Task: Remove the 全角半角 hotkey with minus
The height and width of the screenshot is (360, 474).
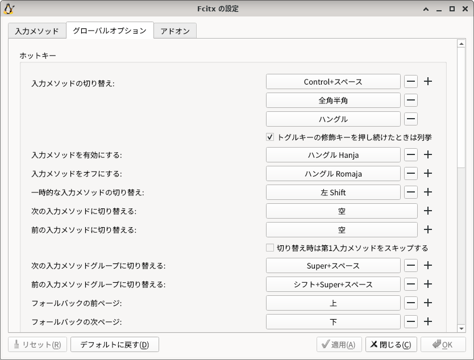Action: (411, 100)
